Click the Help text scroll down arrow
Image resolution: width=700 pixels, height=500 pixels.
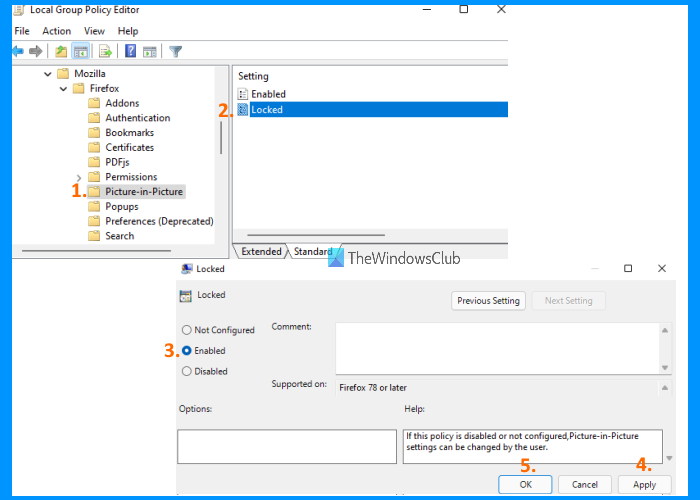point(669,458)
